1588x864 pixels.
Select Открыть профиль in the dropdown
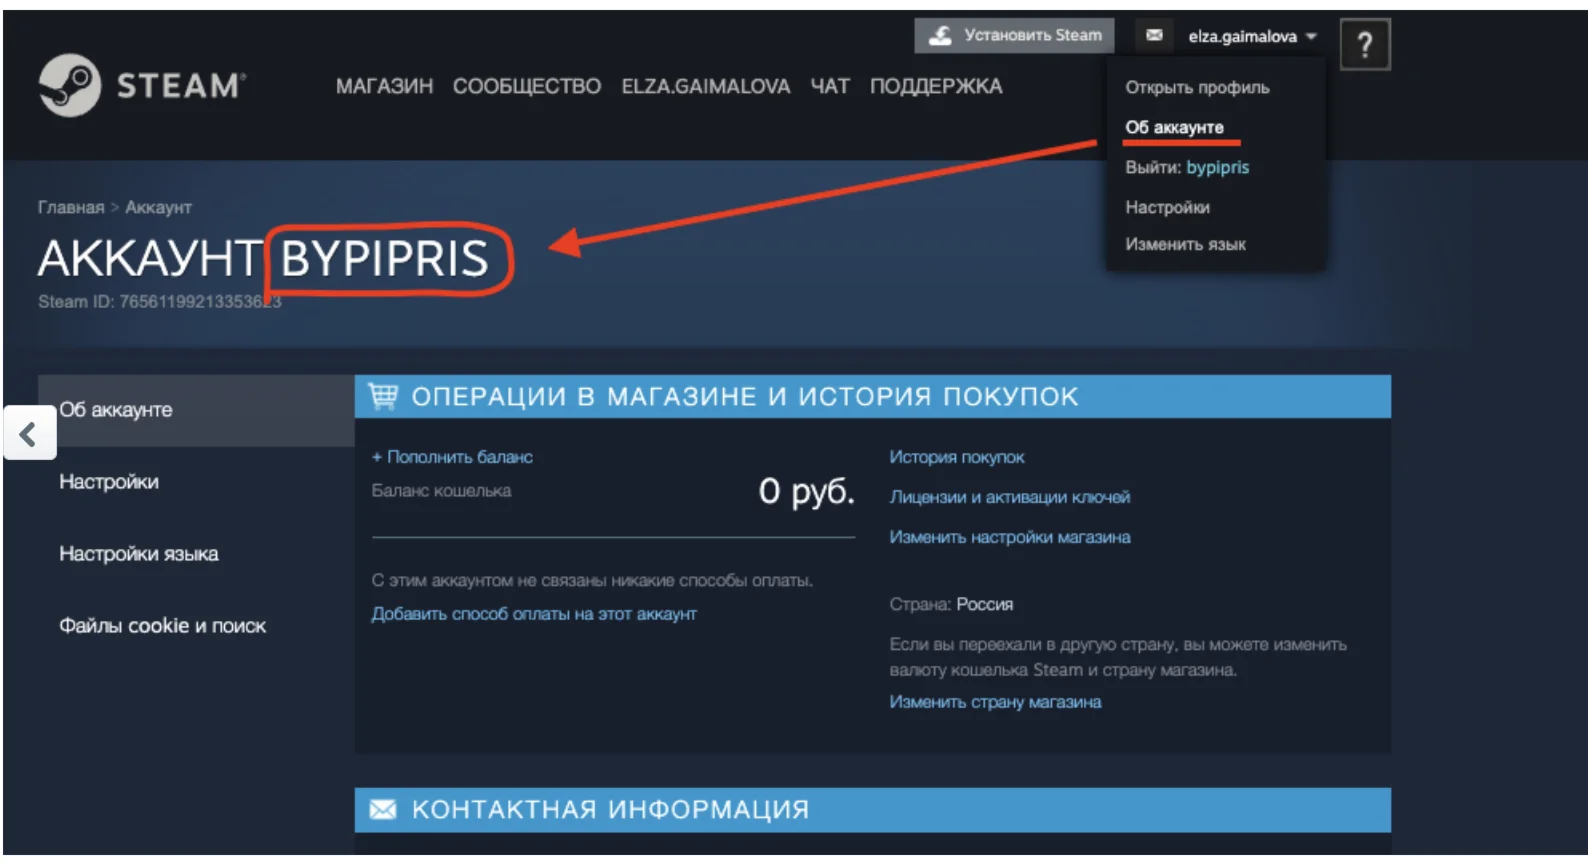point(1197,87)
